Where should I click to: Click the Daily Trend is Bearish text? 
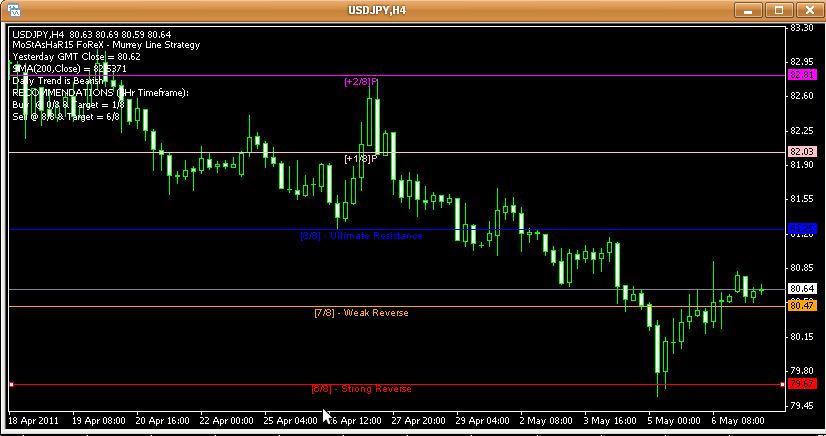(x=58, y=81)
